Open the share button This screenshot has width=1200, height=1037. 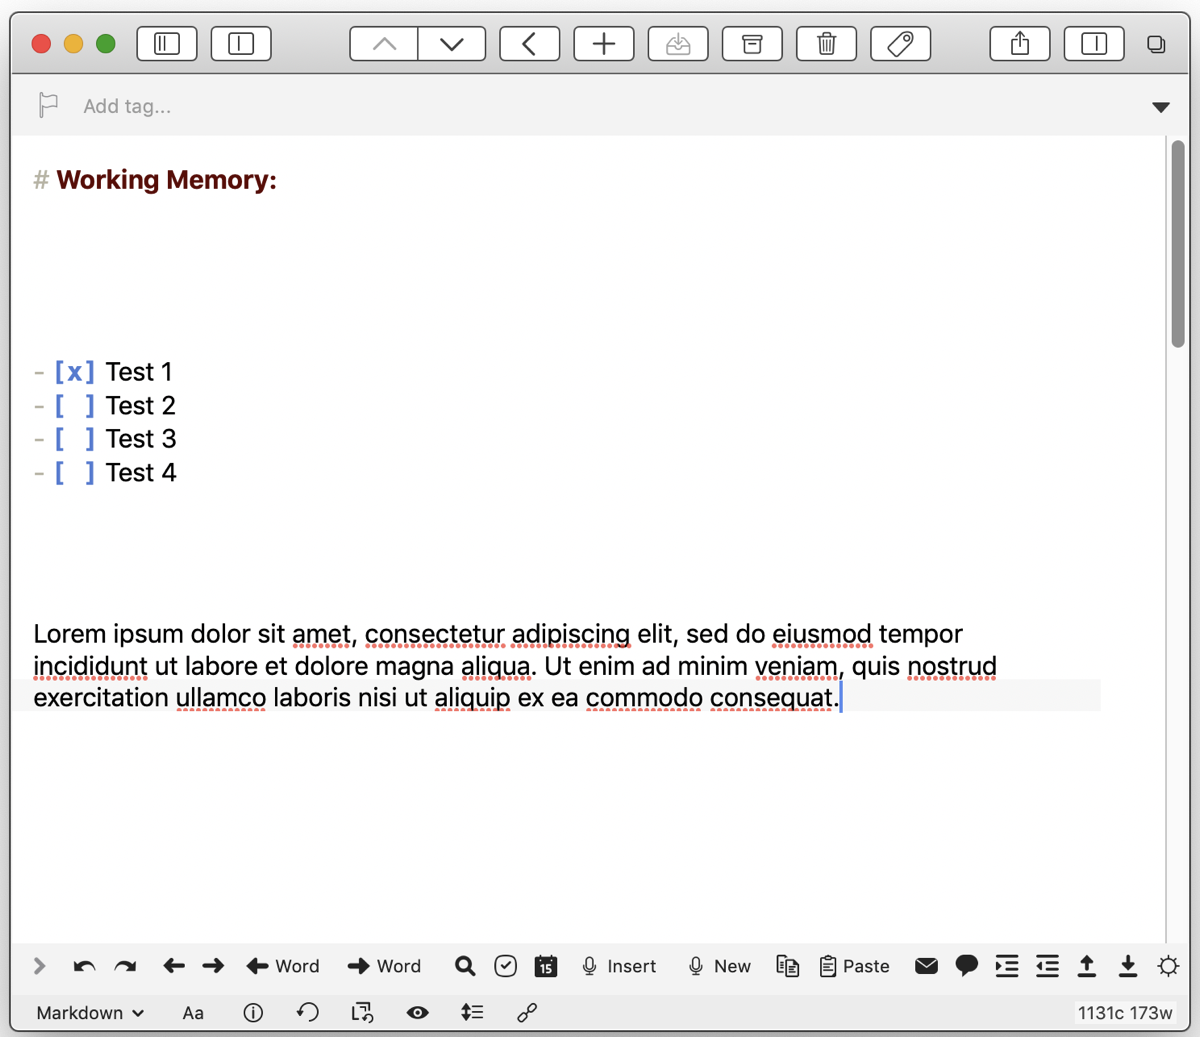click(x=1020, y=44)
